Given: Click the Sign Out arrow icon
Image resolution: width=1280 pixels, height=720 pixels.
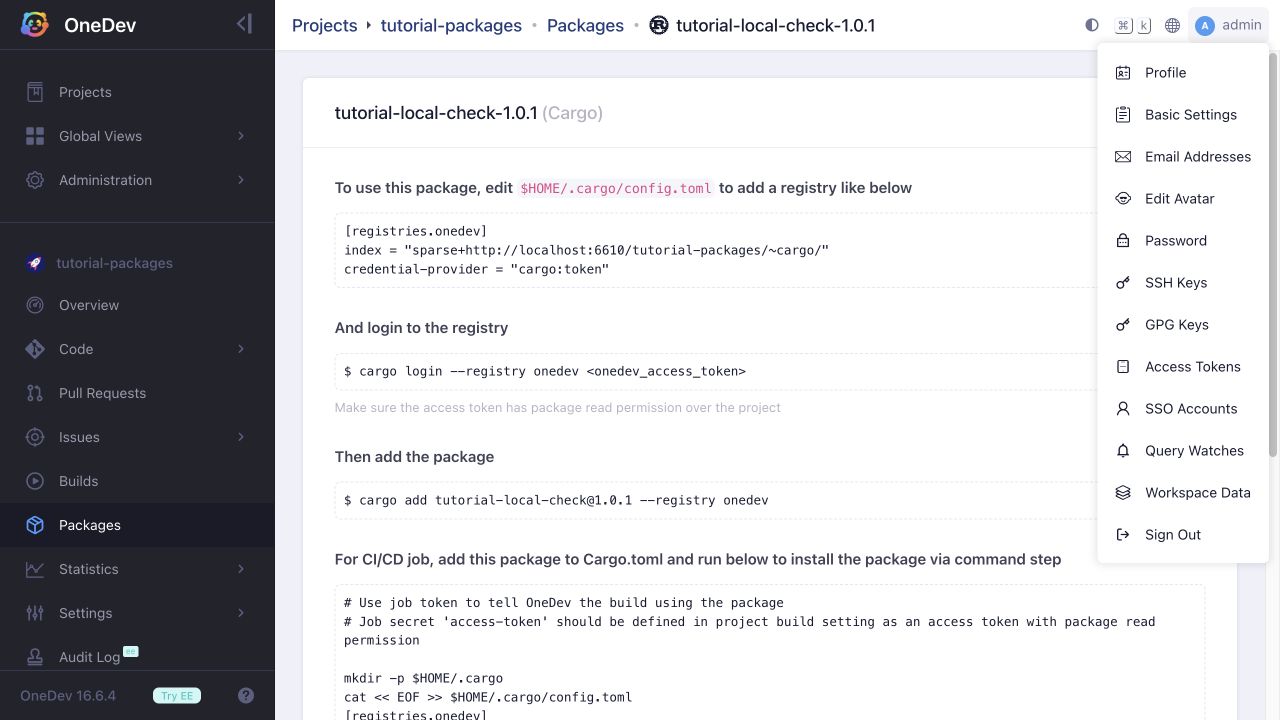Looking at the screenshot, I should coord(1123,535).
